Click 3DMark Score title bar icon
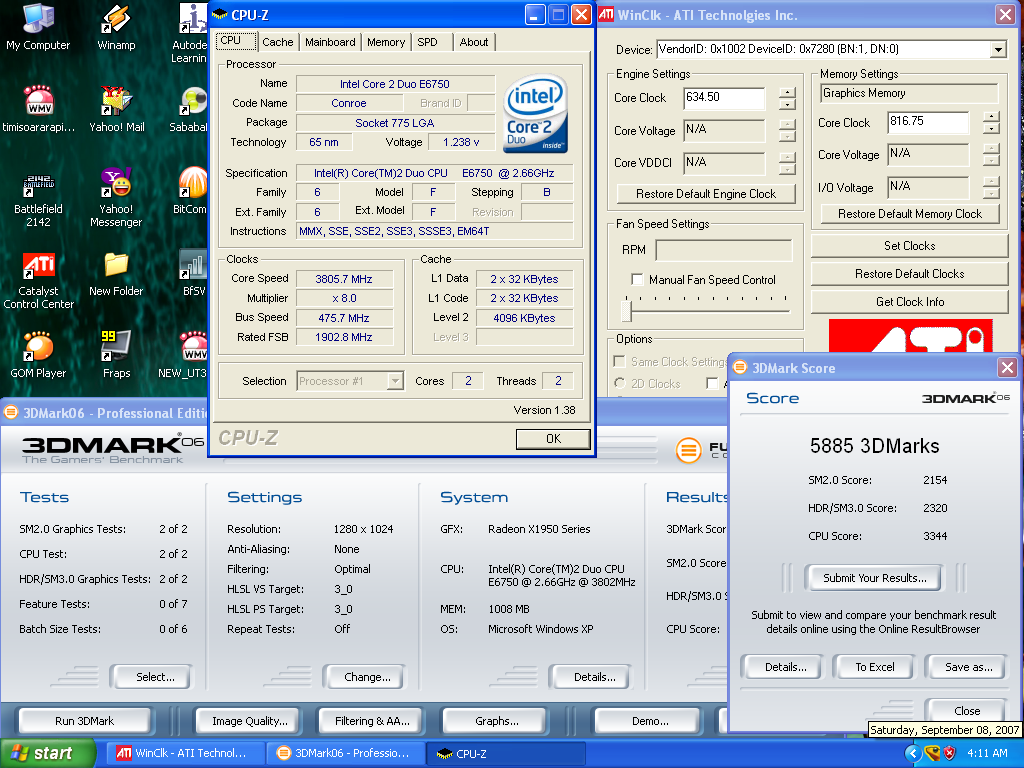 (x=740, y=368)
